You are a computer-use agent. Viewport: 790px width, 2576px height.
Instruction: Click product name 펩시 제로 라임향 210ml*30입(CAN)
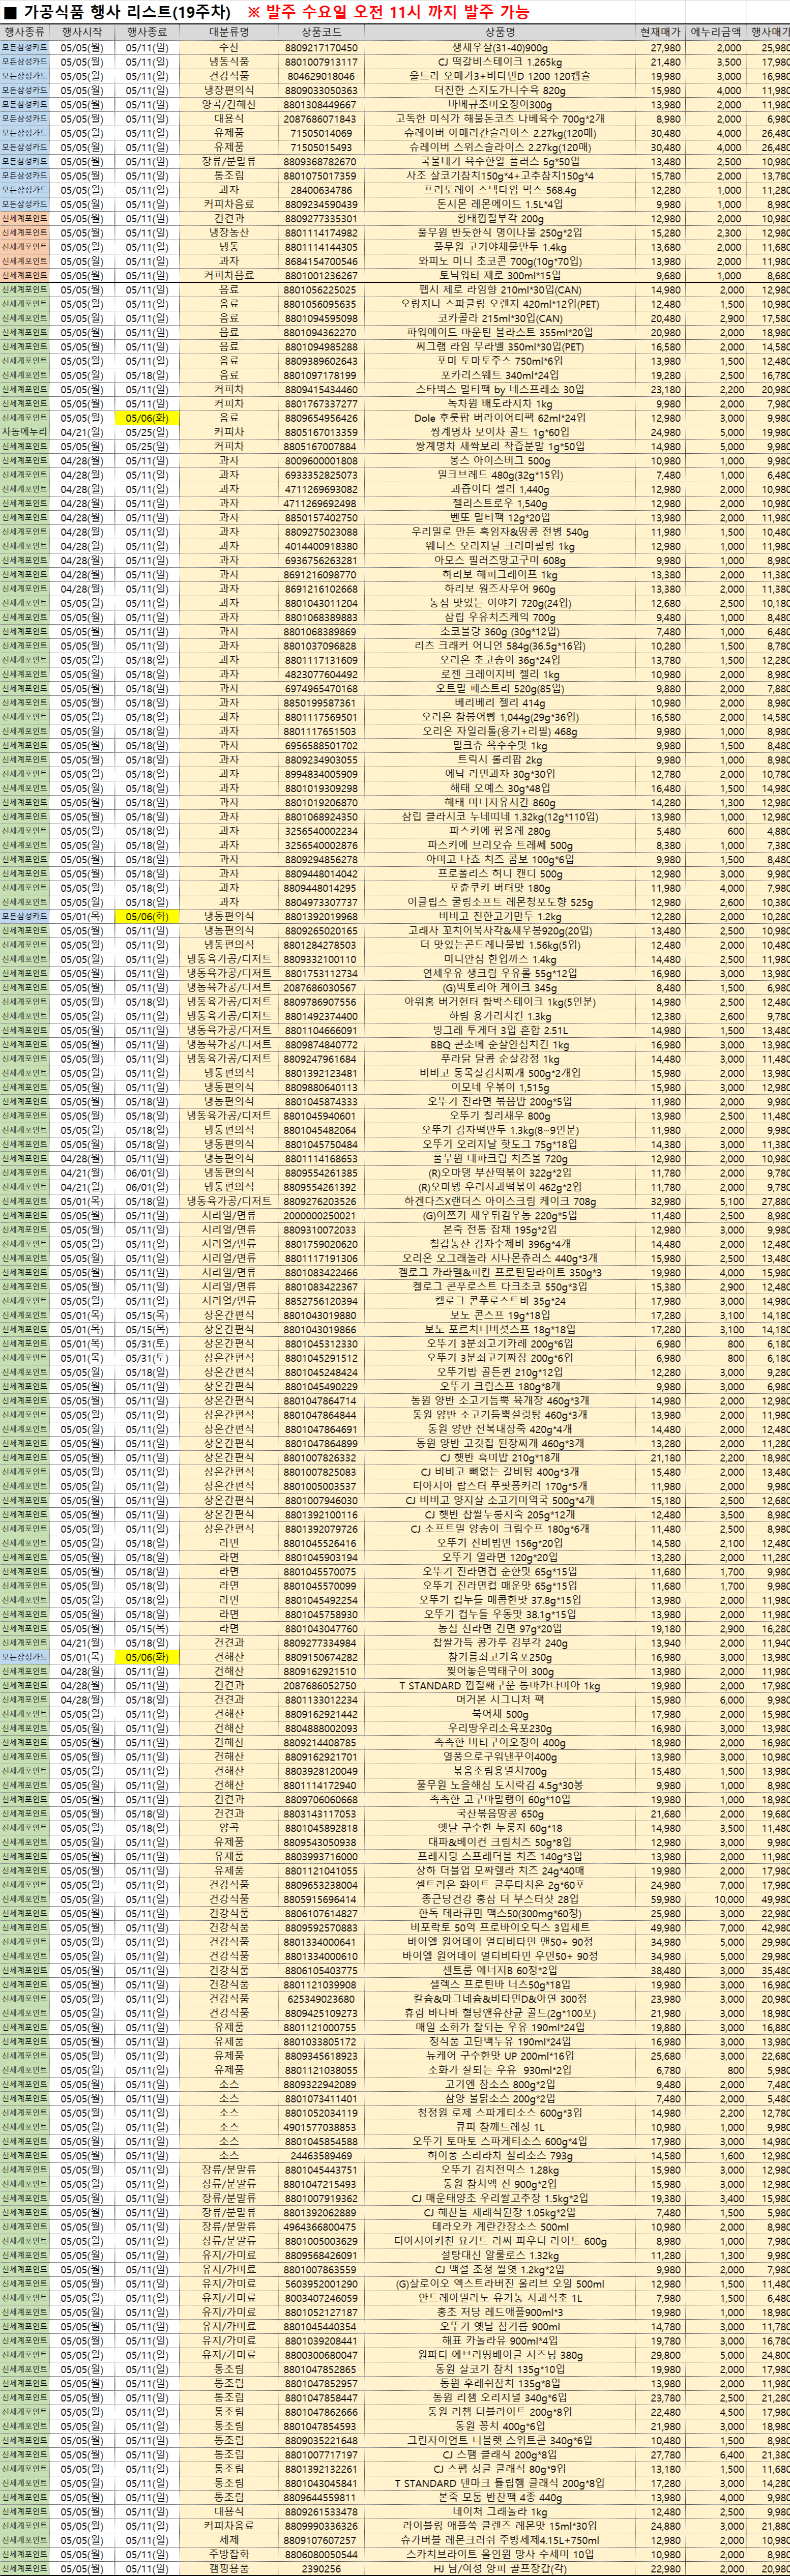coord(500,290)
